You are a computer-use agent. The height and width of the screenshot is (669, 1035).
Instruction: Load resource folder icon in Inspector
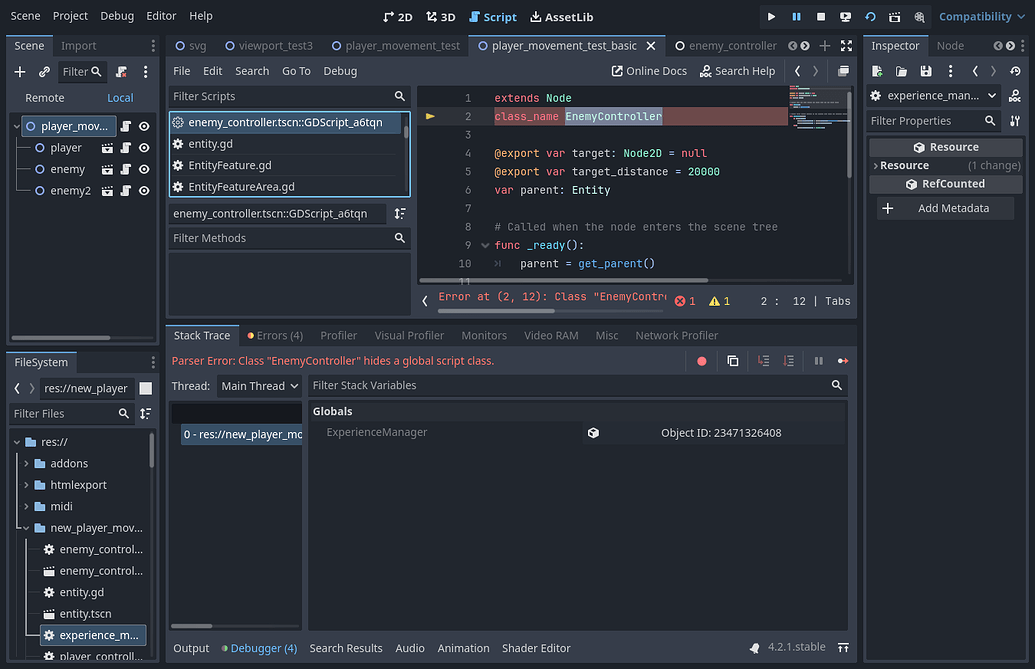coord(901,71)
